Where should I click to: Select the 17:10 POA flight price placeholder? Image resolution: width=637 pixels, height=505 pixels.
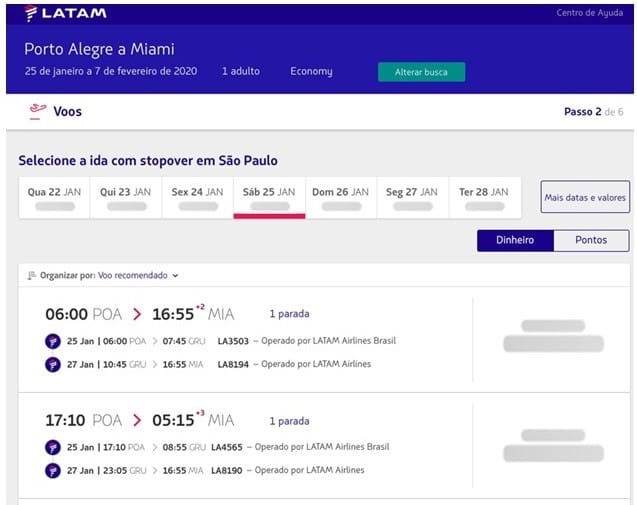[x=553, y=446]
